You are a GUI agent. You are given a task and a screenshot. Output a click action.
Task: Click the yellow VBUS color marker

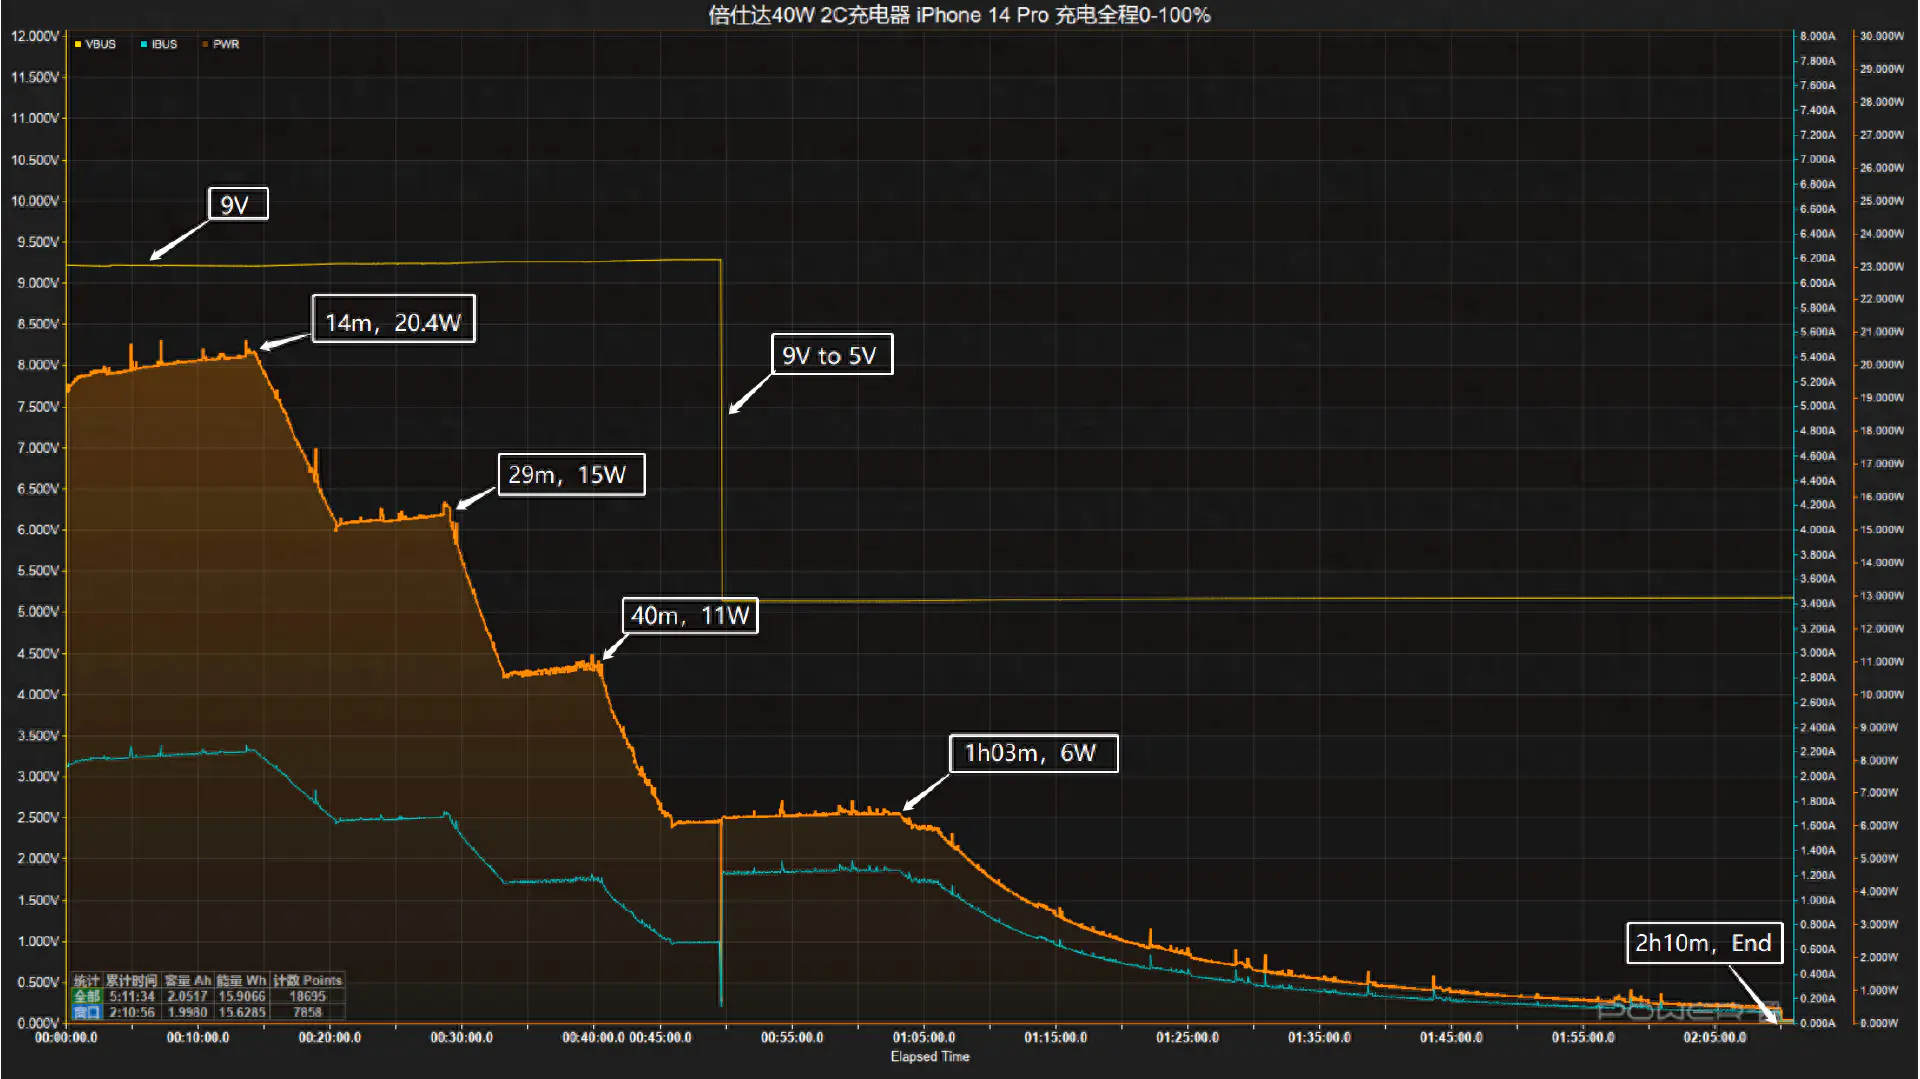click(x=78, y=44)
